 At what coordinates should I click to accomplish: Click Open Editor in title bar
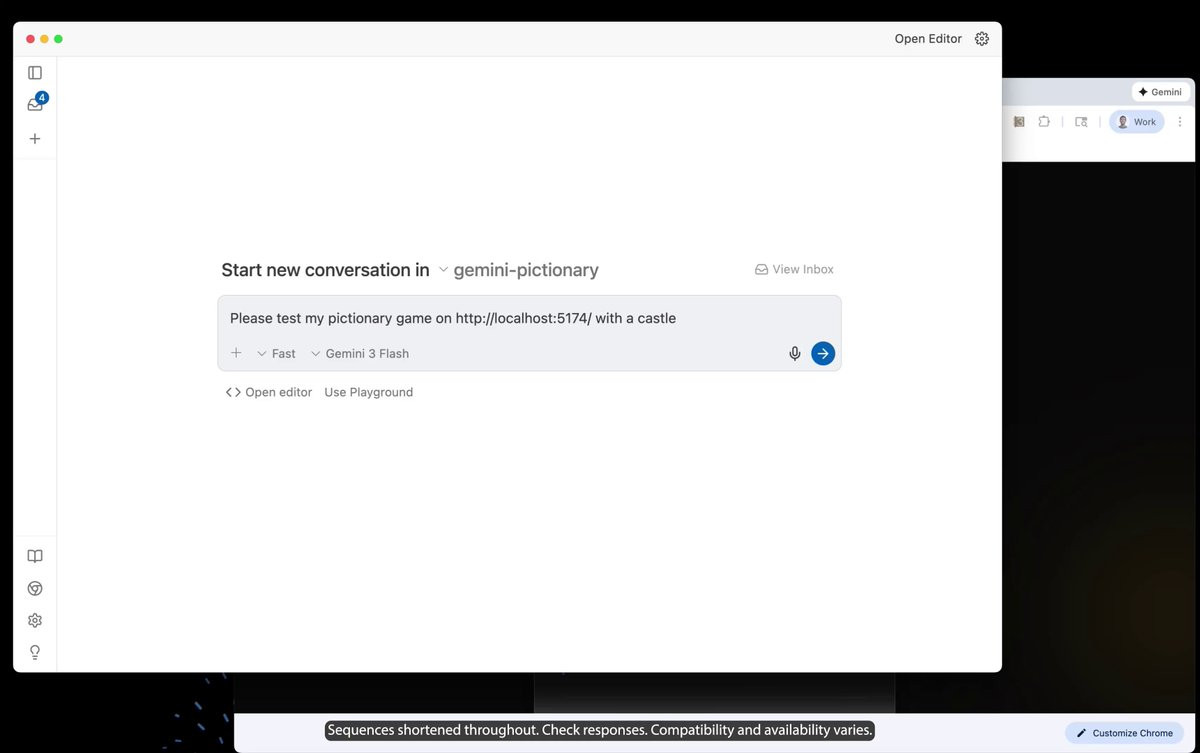click(928, 39)
